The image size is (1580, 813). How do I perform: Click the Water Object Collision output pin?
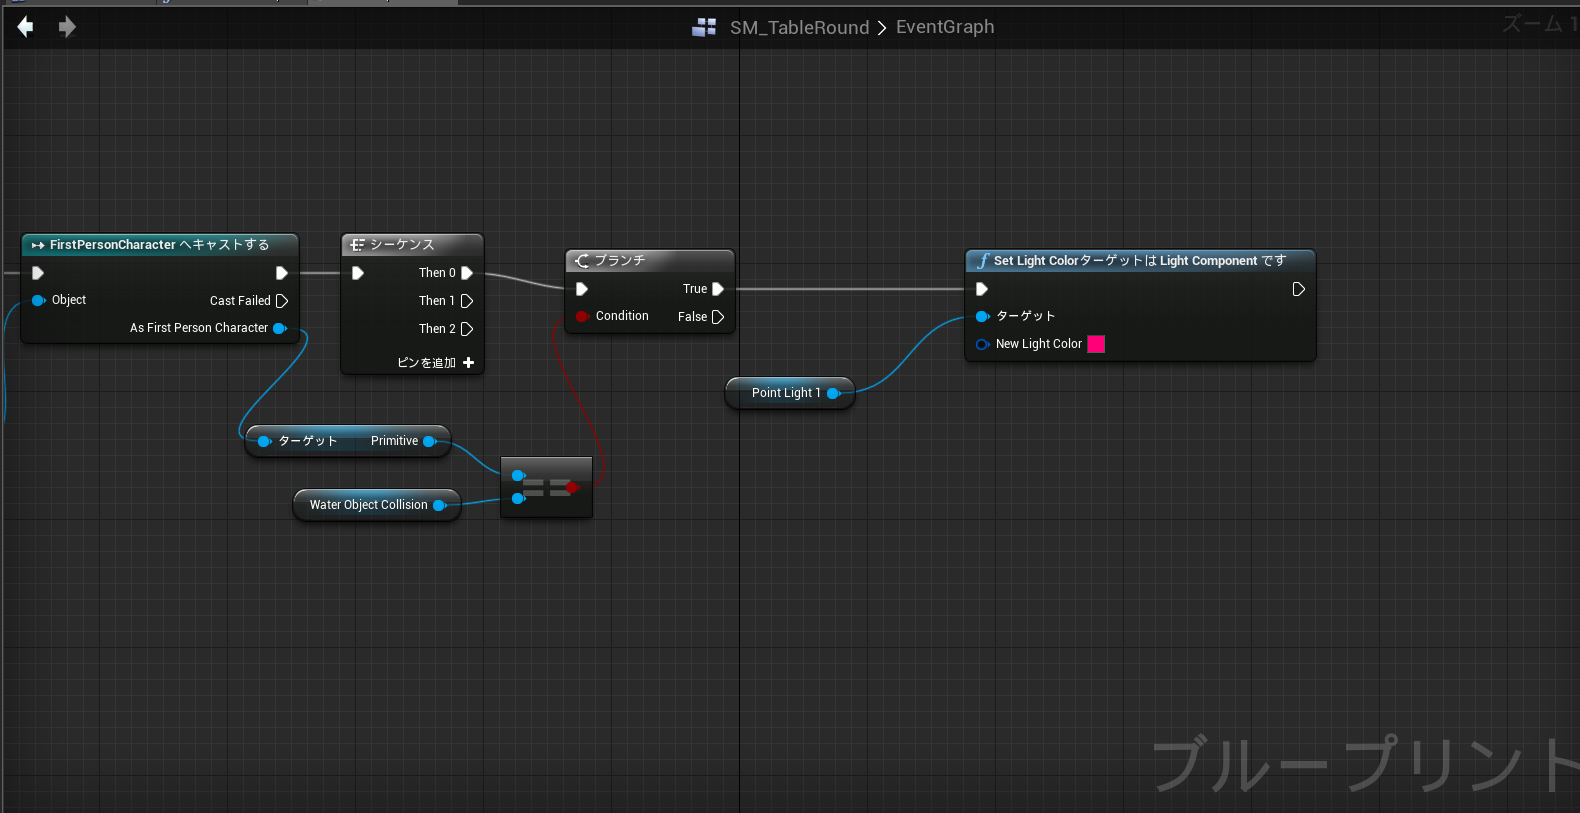pos(439,505)
